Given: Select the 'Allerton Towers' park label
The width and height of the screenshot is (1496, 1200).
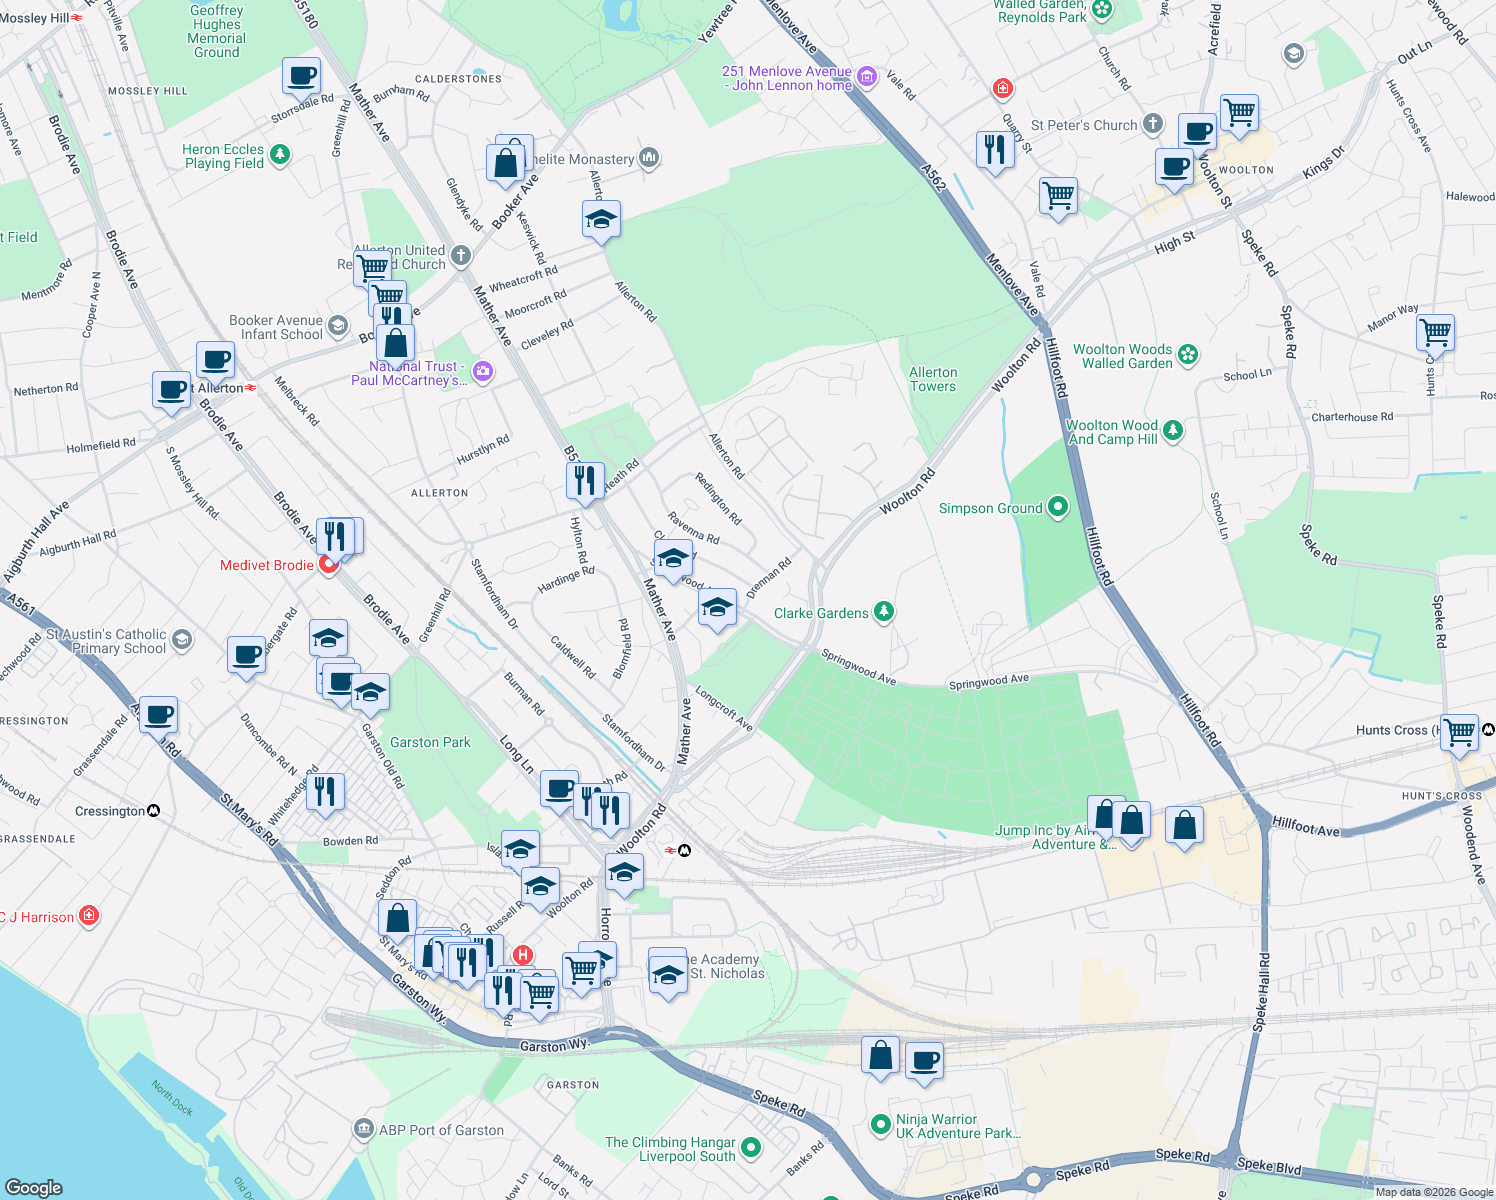Looking at the screenshot, I should [x=933, y=379].
